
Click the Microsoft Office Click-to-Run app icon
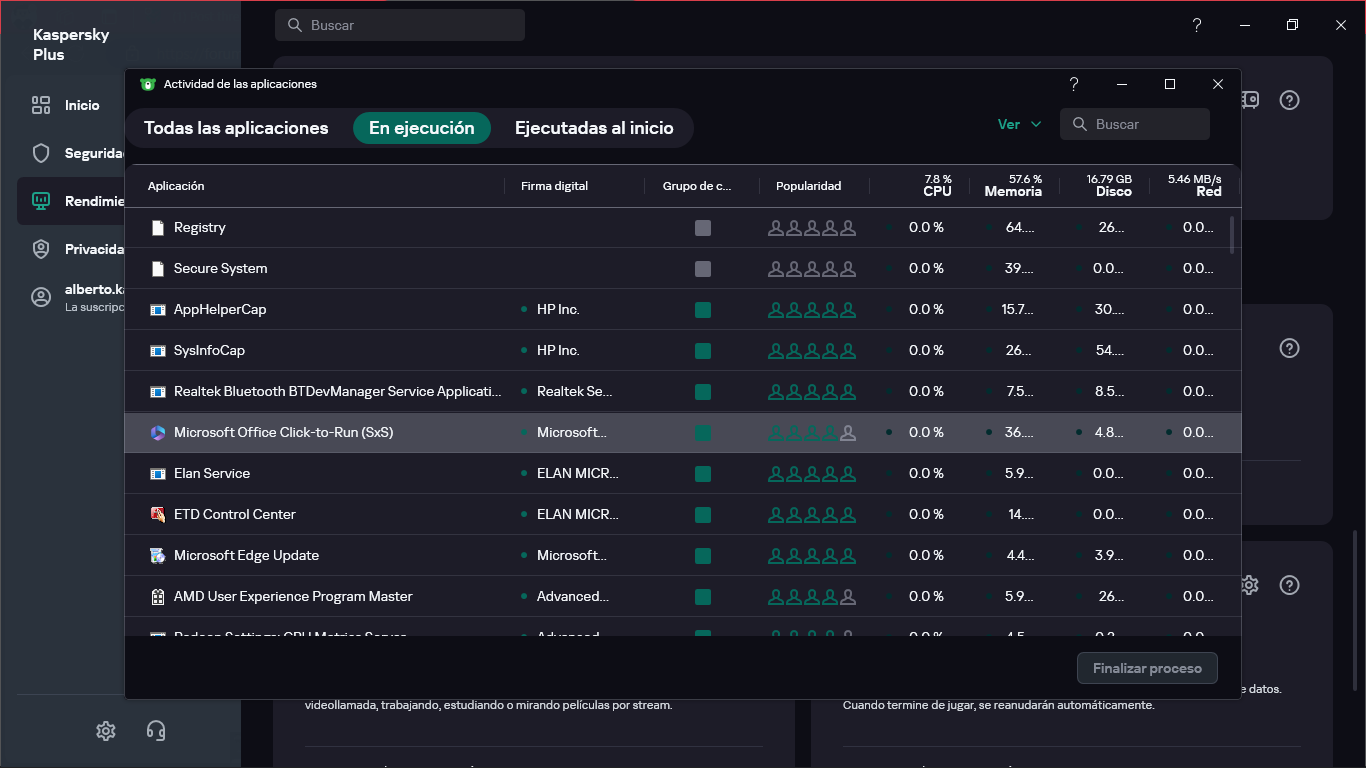point(157,432)
